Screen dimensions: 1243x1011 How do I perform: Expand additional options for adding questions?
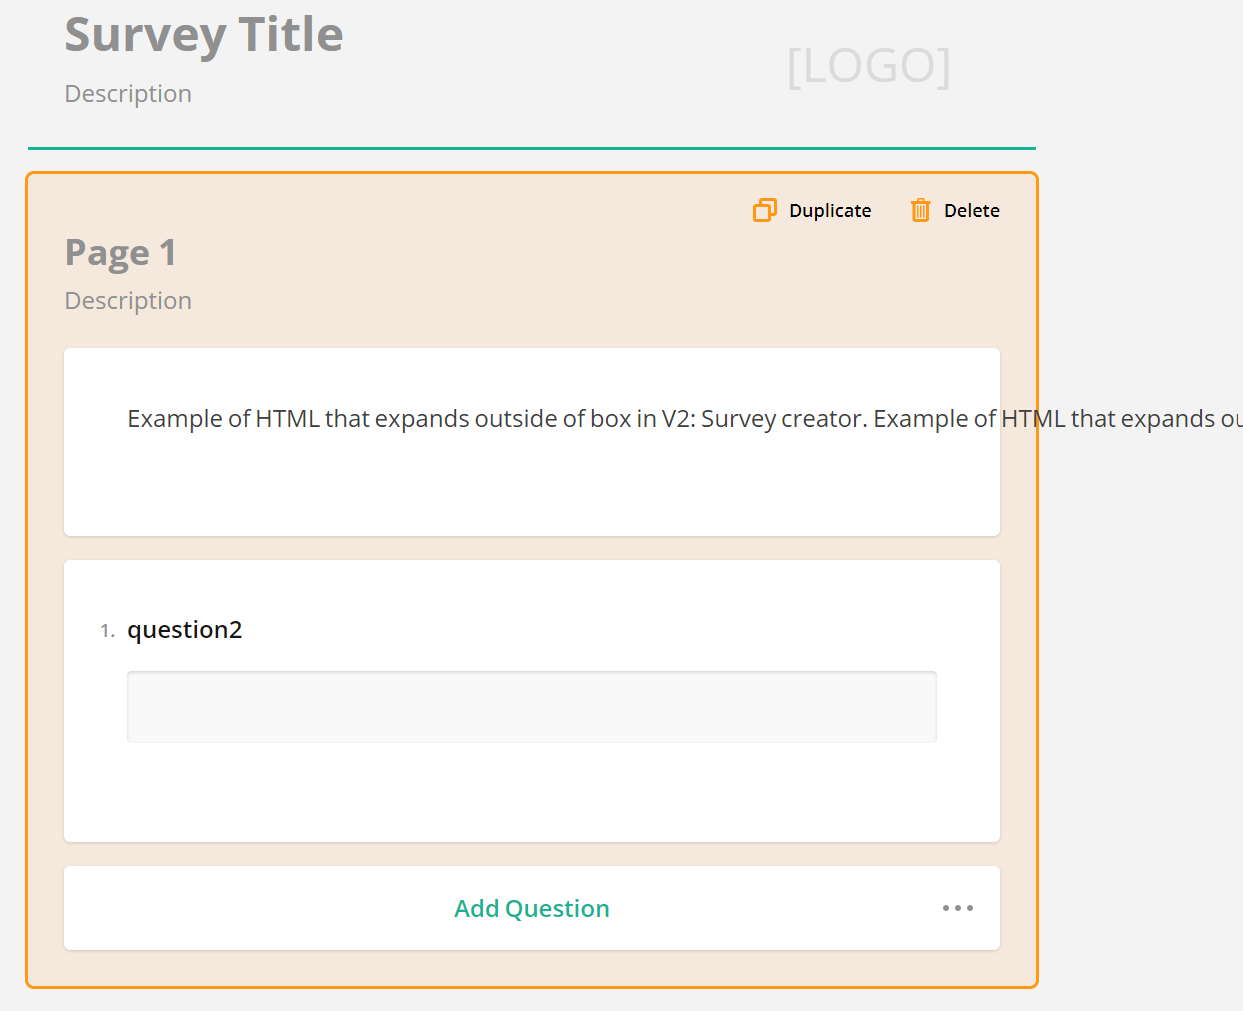coord(957,908)
